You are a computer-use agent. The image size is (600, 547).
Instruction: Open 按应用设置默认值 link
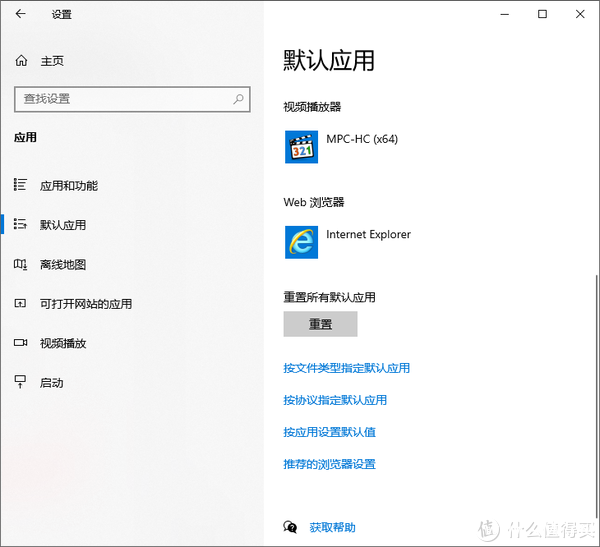329,432
